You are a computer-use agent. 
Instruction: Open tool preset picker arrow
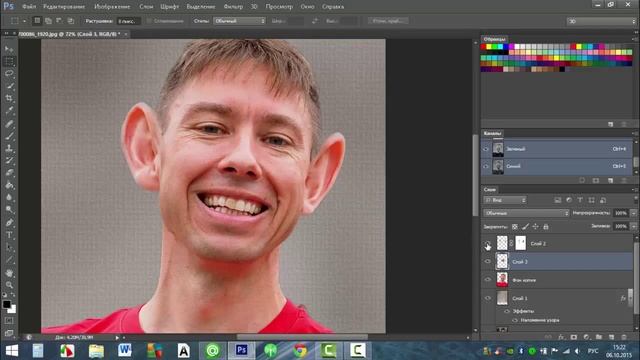point(24,21)
